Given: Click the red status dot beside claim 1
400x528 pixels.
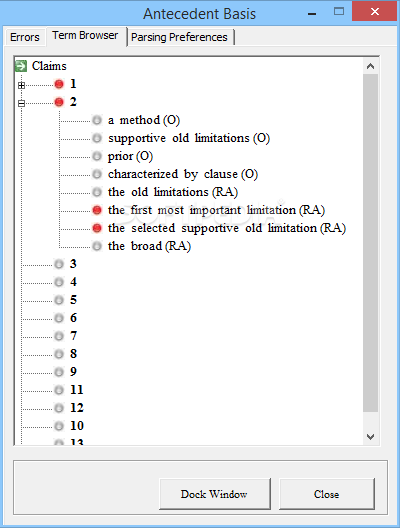Looking at the screenshot, I should click(59, 84).
